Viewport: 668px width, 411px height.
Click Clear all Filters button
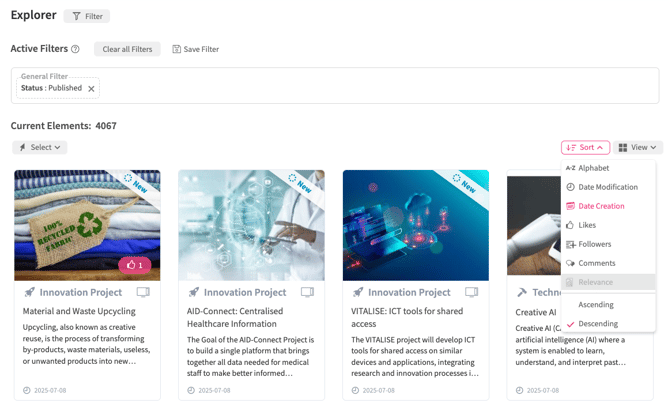click(127, 49)
